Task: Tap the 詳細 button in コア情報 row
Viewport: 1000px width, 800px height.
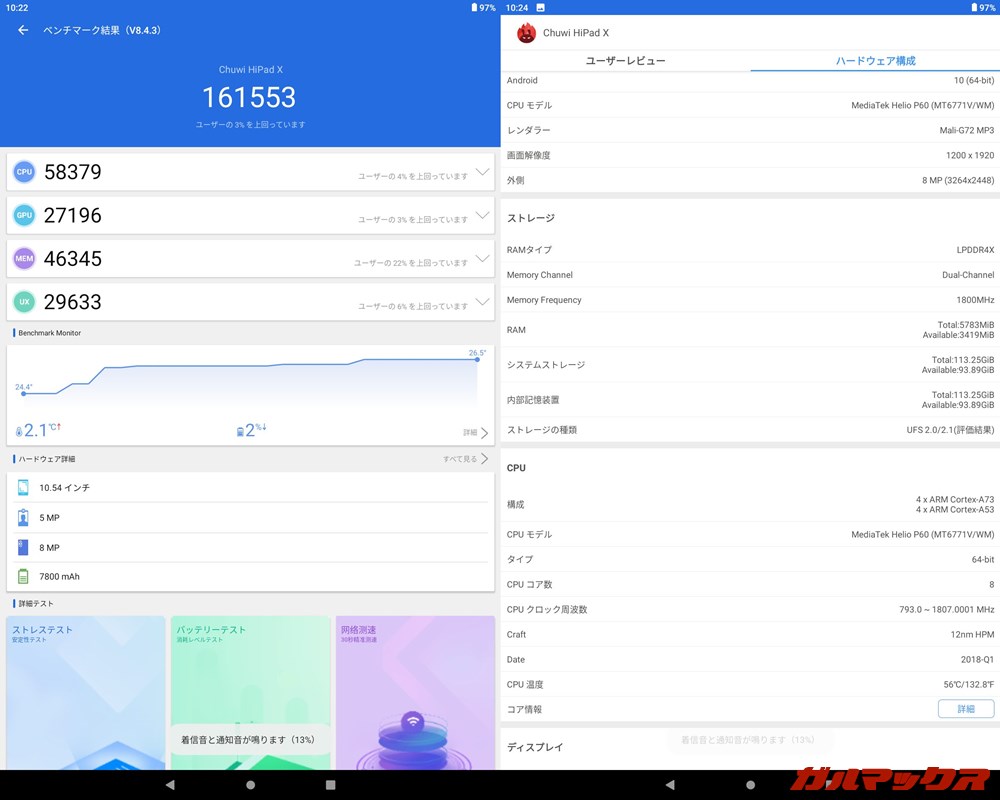Action: tap(965, 709)
